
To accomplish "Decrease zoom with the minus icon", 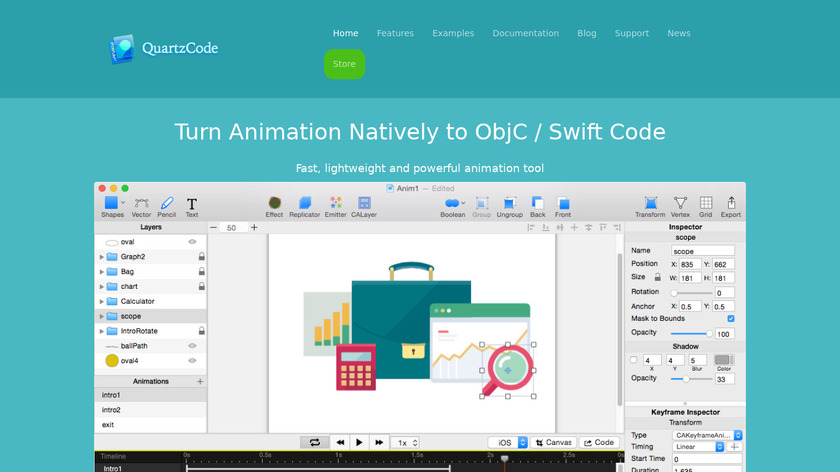I will pyautogui.click(x=214, y=228).
